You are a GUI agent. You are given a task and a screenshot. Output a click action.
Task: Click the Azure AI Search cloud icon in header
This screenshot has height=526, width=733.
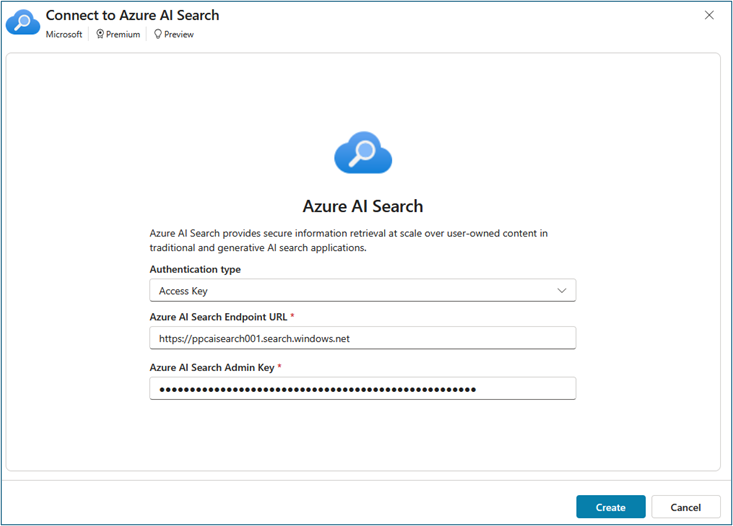[x=22, y=22]
